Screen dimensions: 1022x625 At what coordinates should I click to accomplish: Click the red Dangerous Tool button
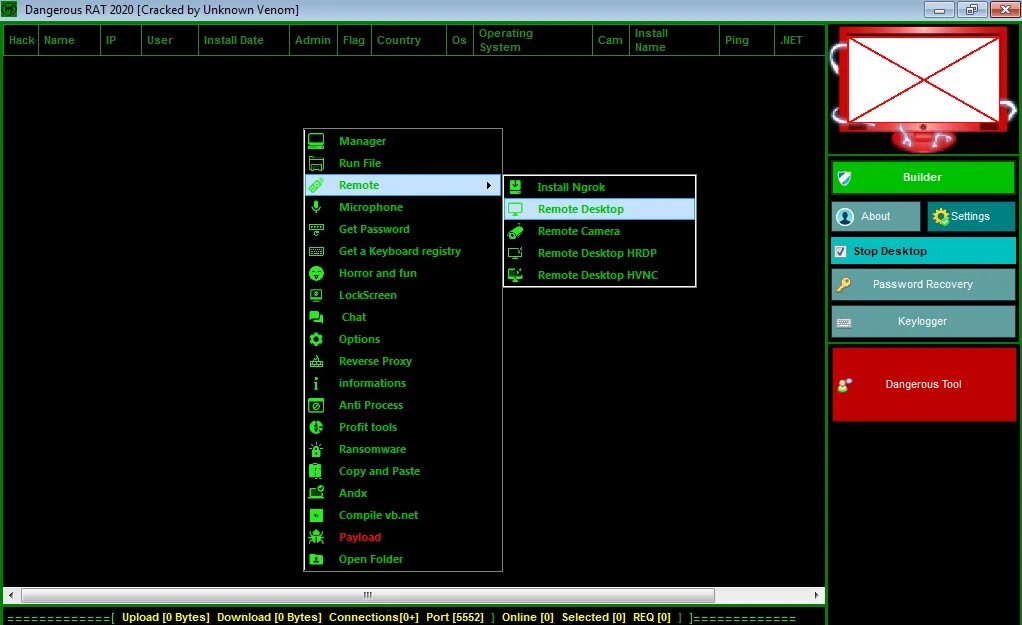point(924,385)
